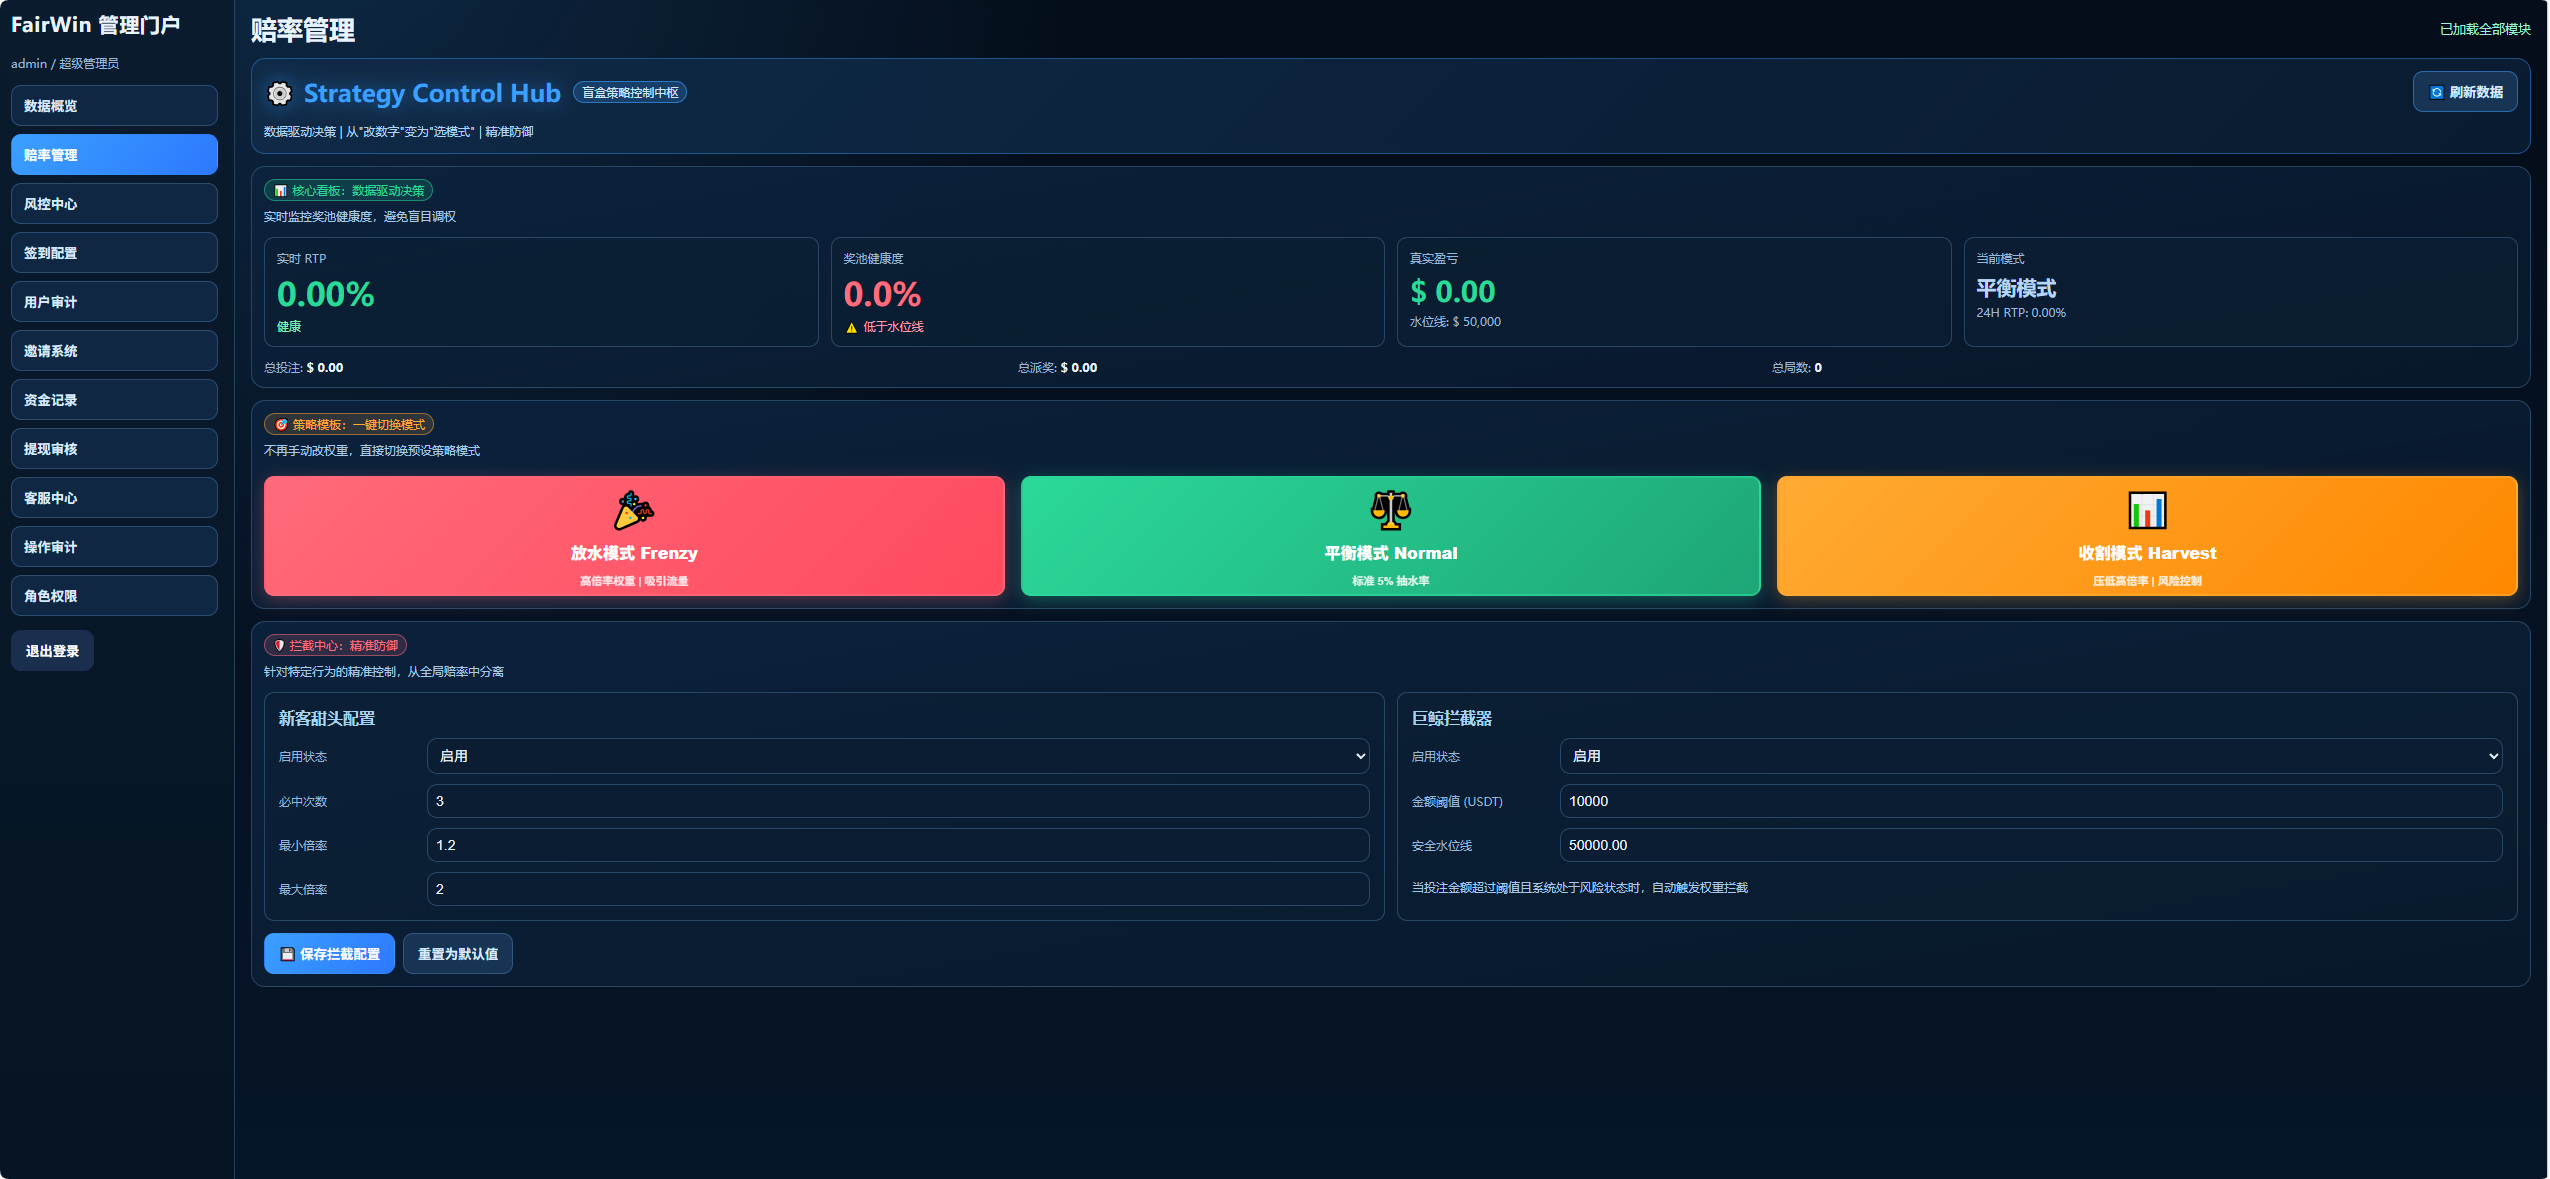Click the bar chart icon in Harvest mode
Screen dimensions: 2550x1179
(2146, 510)
